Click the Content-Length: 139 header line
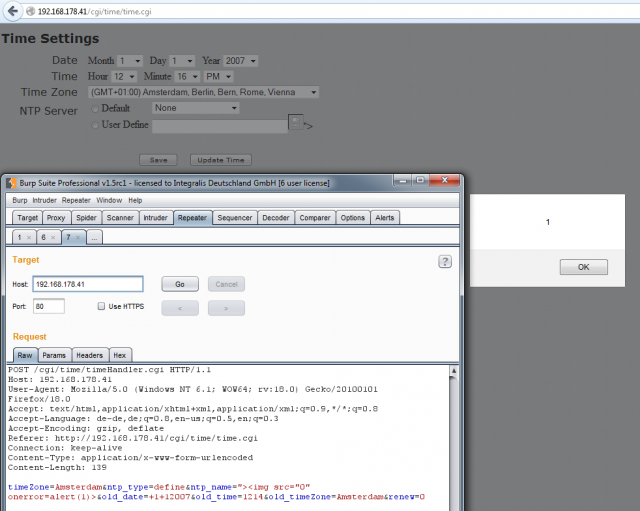 (57, 467)
